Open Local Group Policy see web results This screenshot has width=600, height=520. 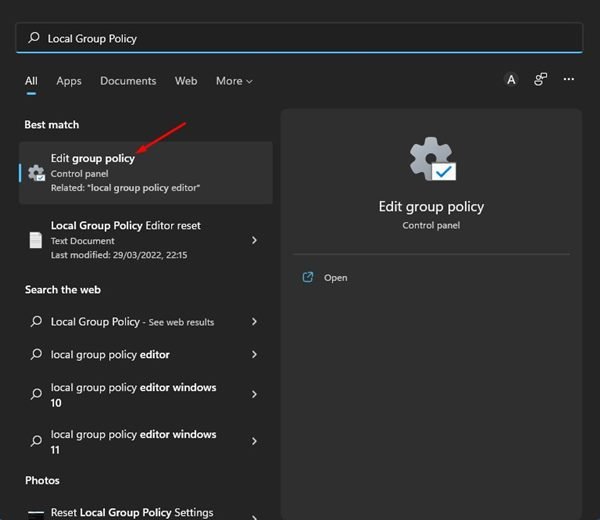click(146, 322)
